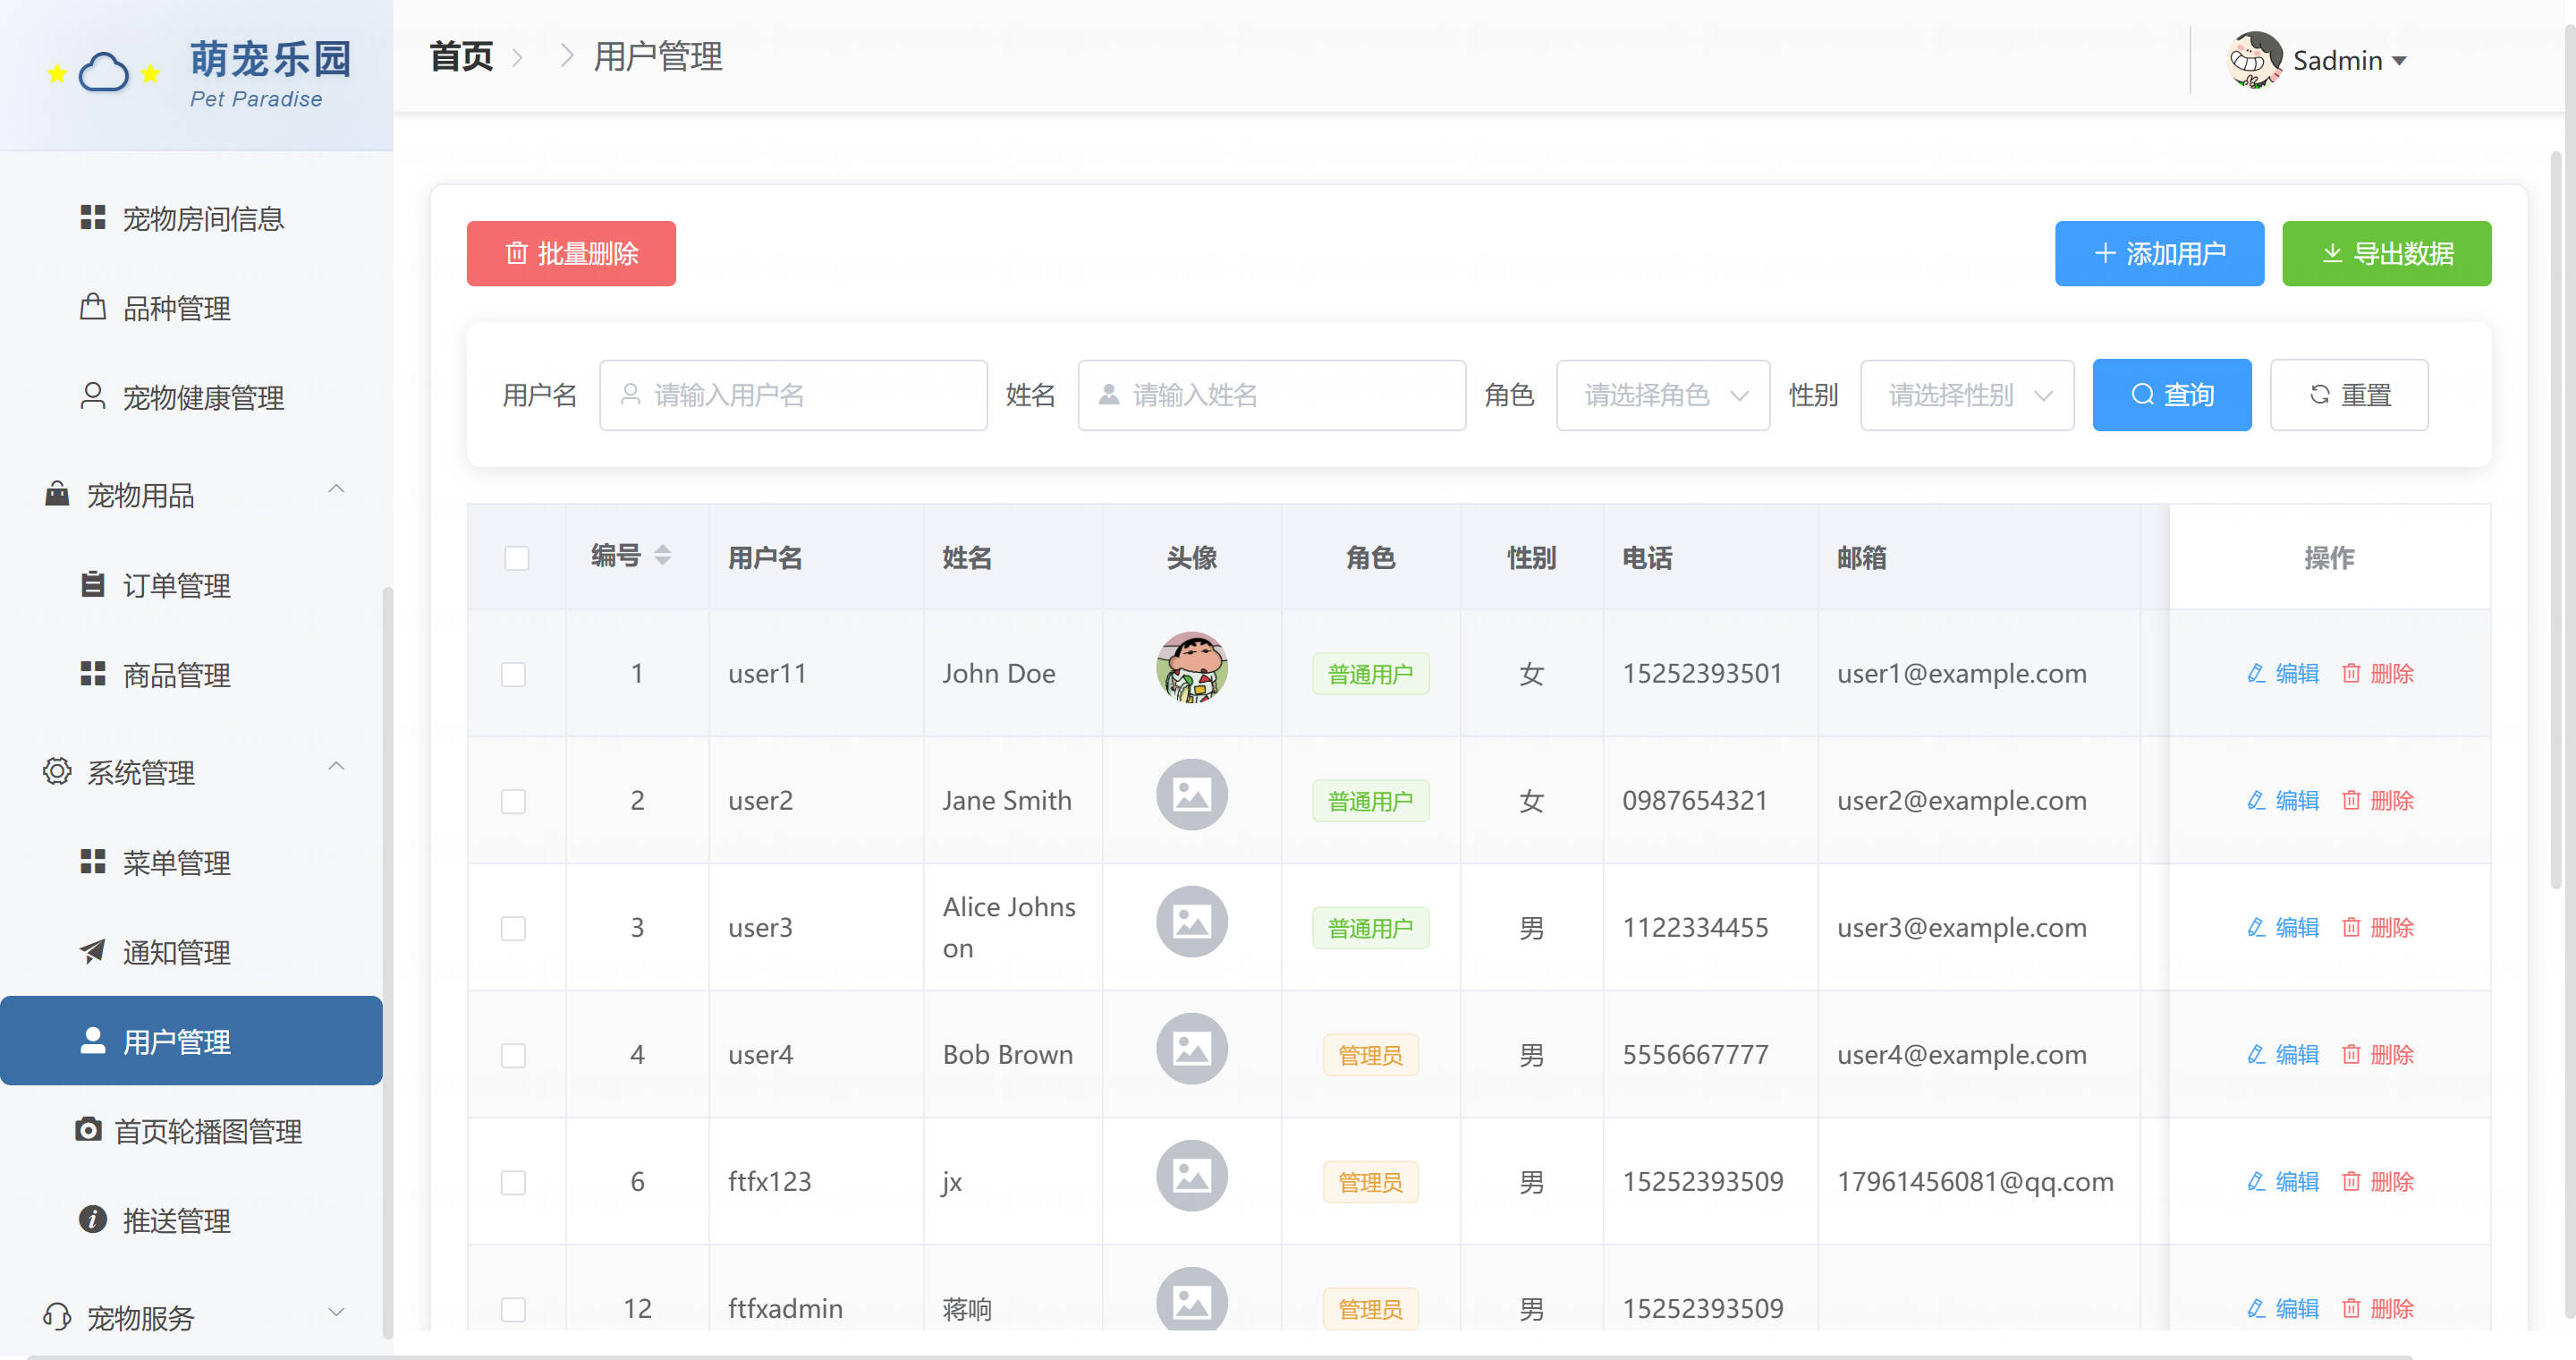Image resolution: width=2576 pixels, height=1360 pixels.
Task: Click placeholder avatar image of user2
Action: point(1191,795)
